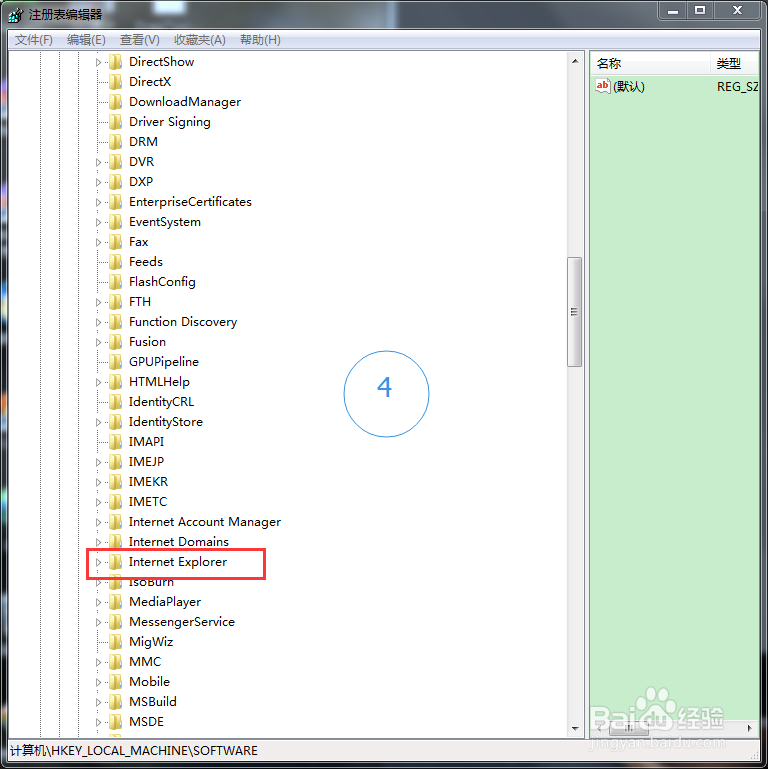Image resolution: width=768 pixels, height=769 pixels.
Task: Click the REG_SZ type cell
Action: coord(738,87)
